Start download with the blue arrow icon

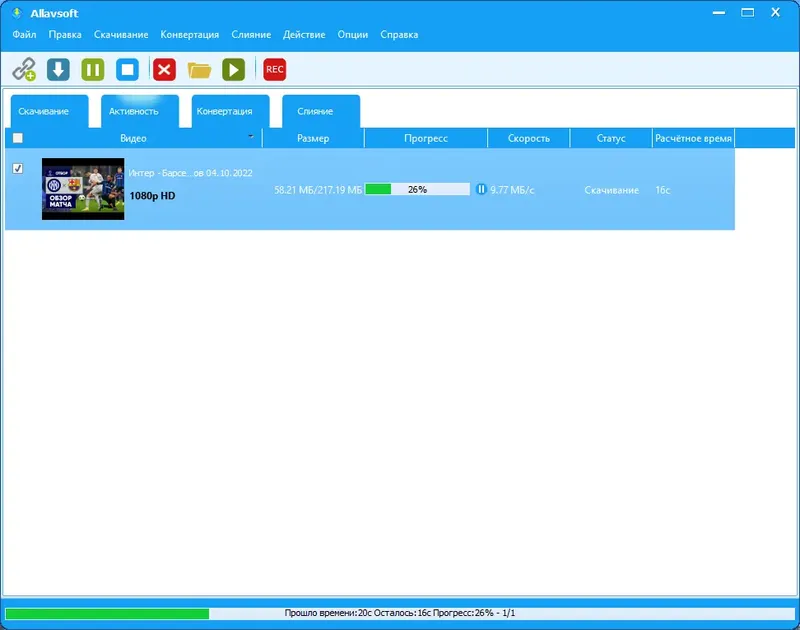(58, 69)
